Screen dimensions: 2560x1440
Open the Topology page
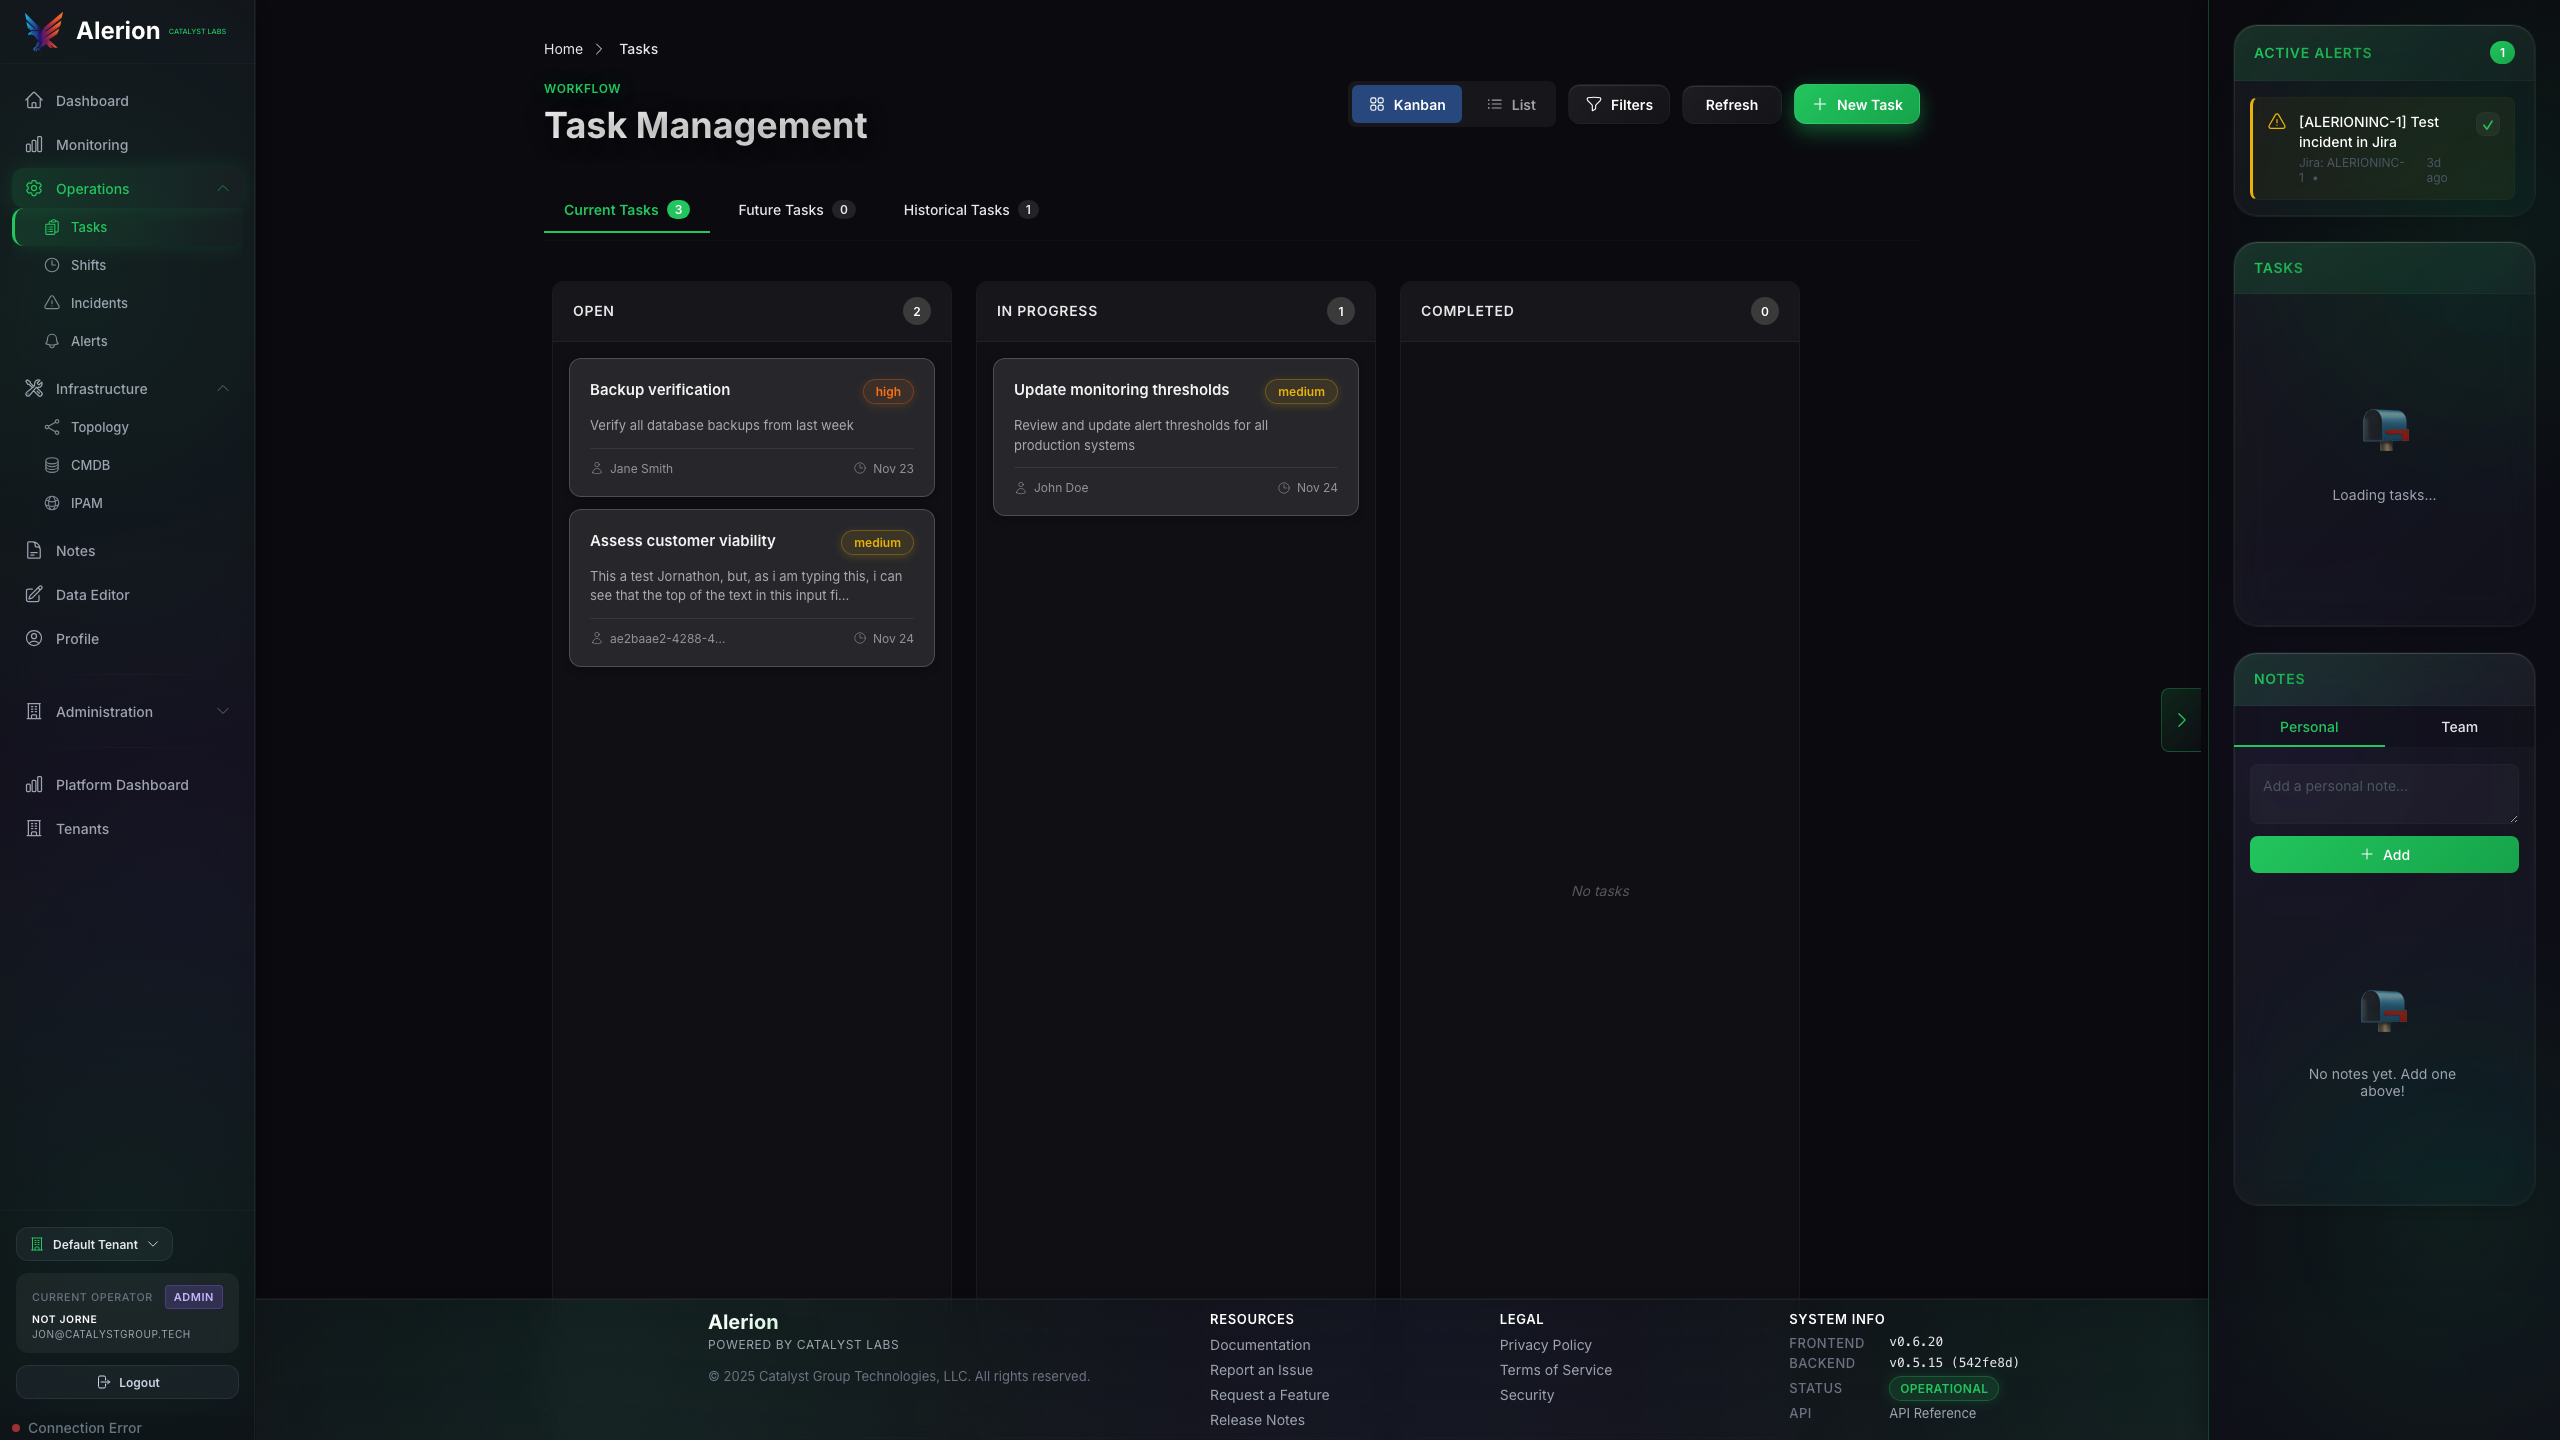coord(99,427)
